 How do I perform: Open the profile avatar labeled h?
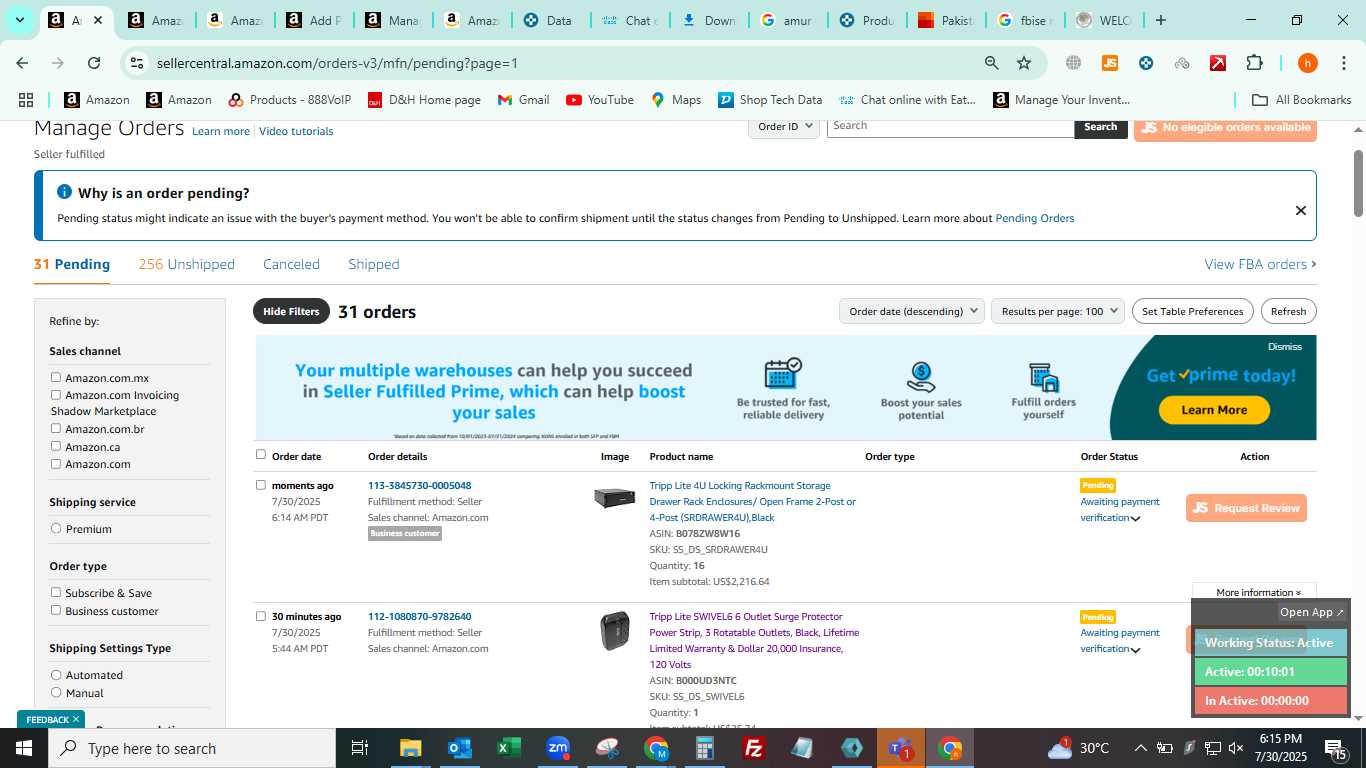tap(1307, 63)
